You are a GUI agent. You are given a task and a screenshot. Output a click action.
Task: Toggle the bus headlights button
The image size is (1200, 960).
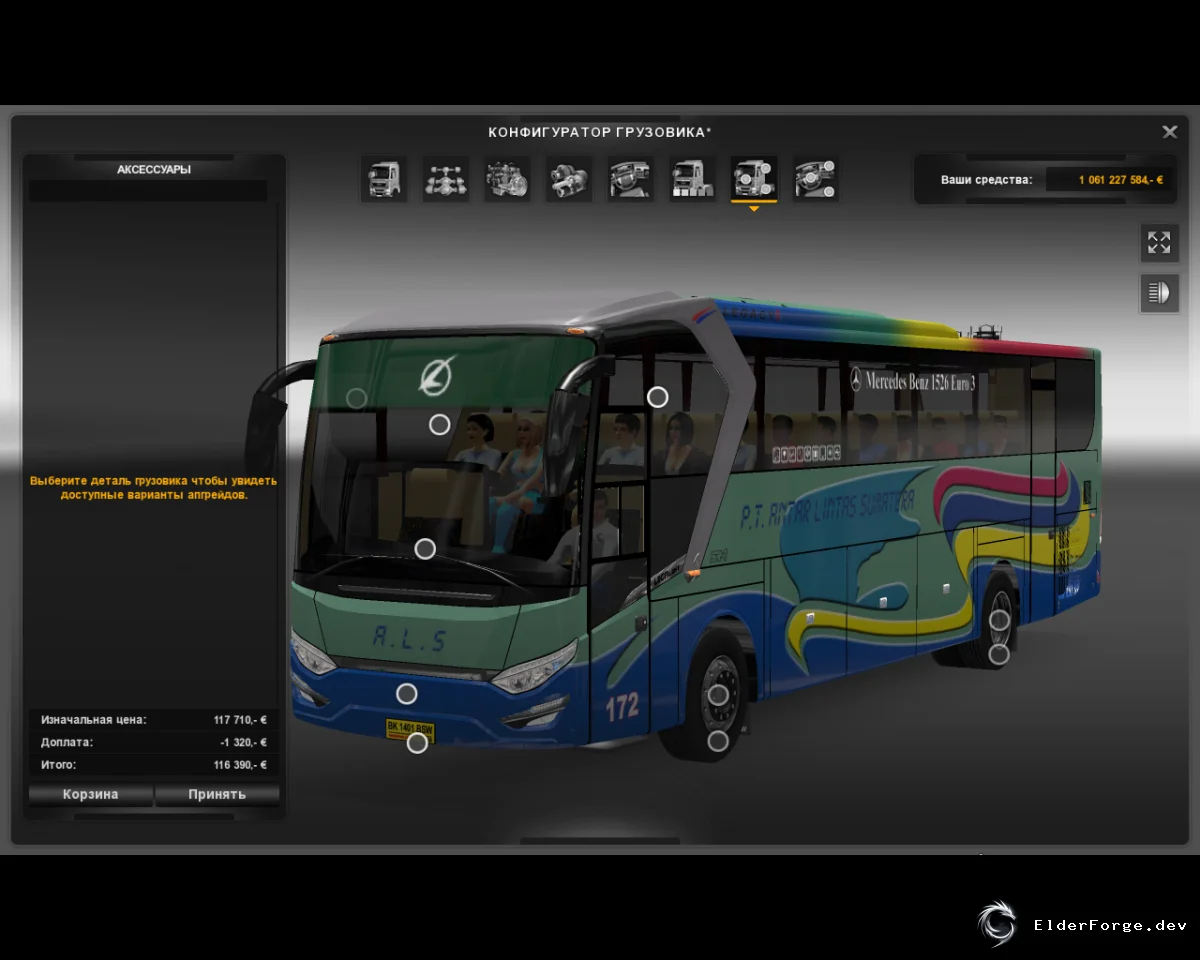[x=1159, y=293]
